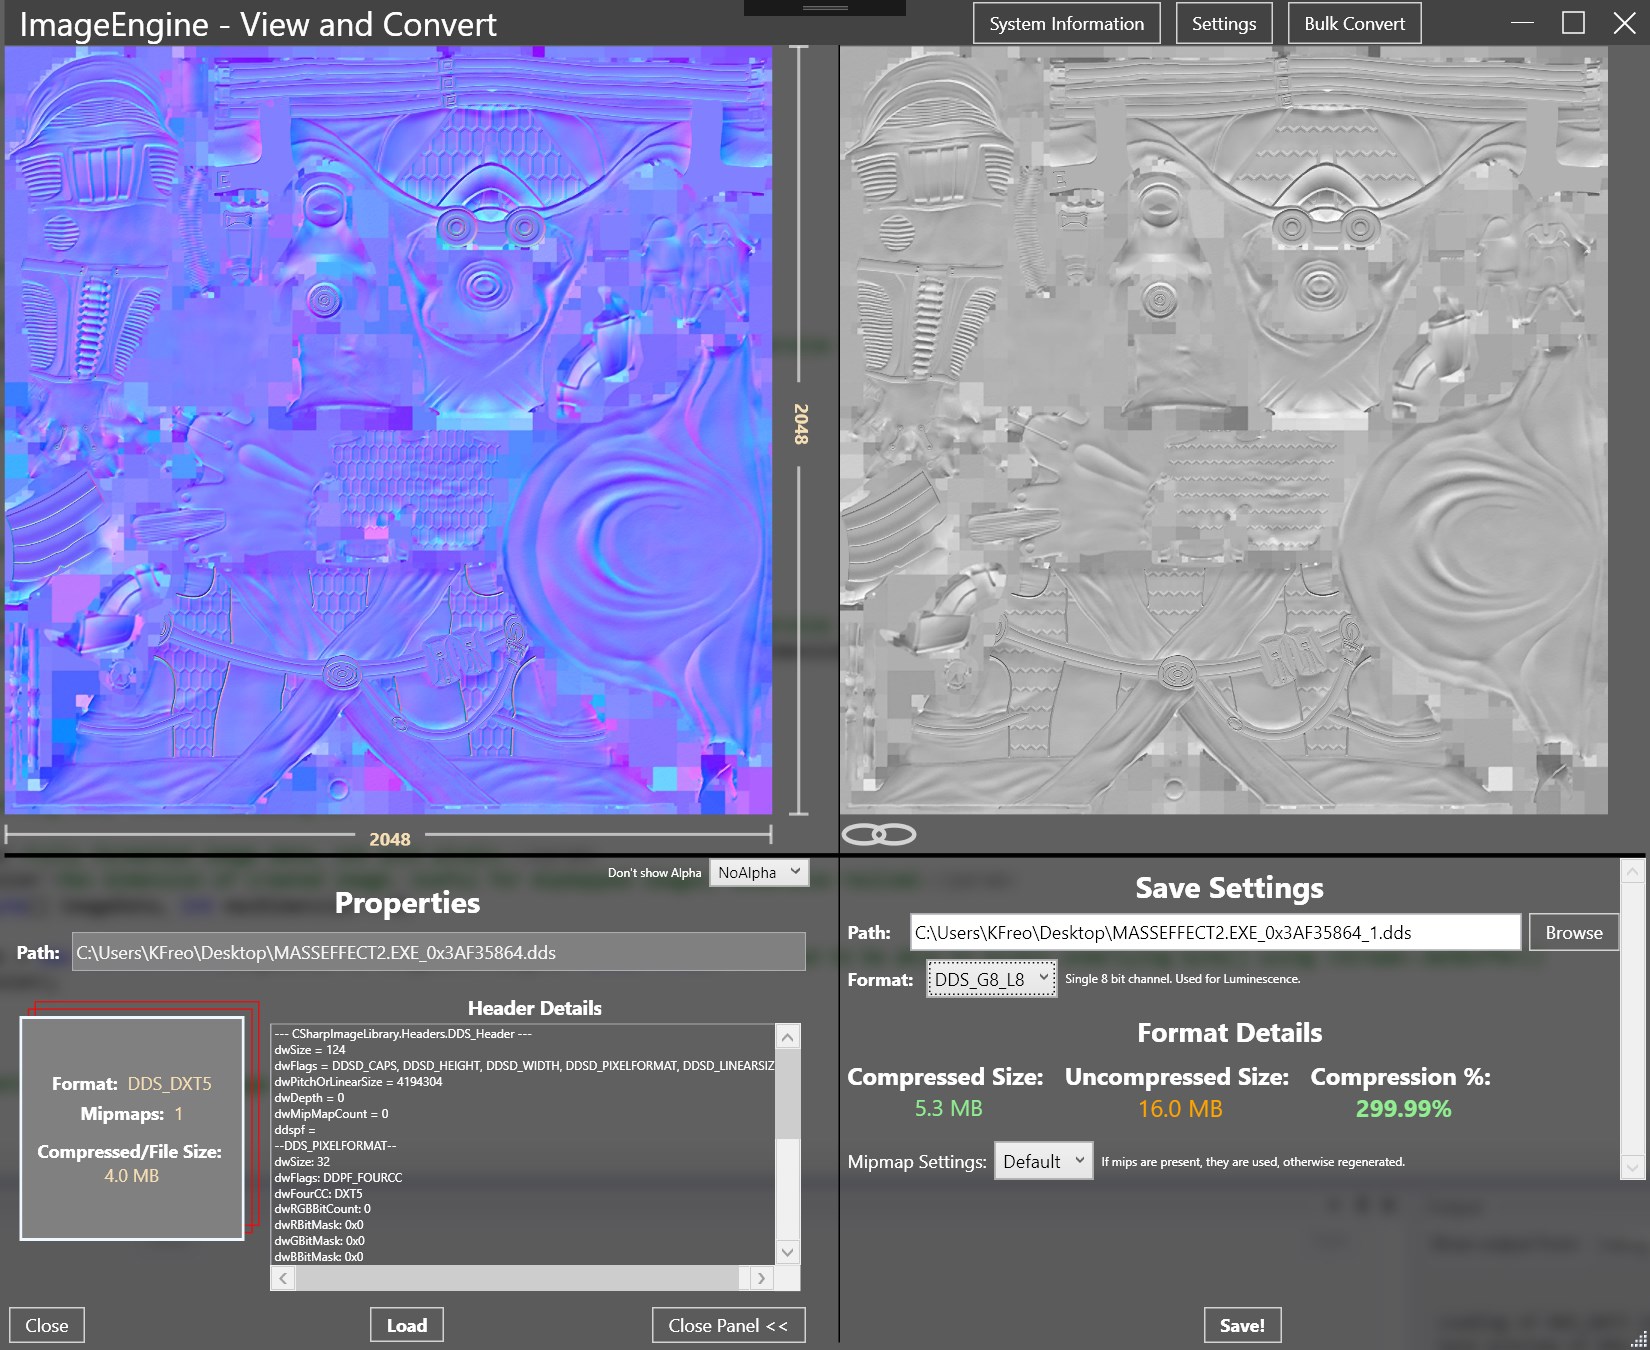Viewport: 1650px width, 1350px height.
Task: Maximize the ImageEngine window
Action: coord(1573,23)
